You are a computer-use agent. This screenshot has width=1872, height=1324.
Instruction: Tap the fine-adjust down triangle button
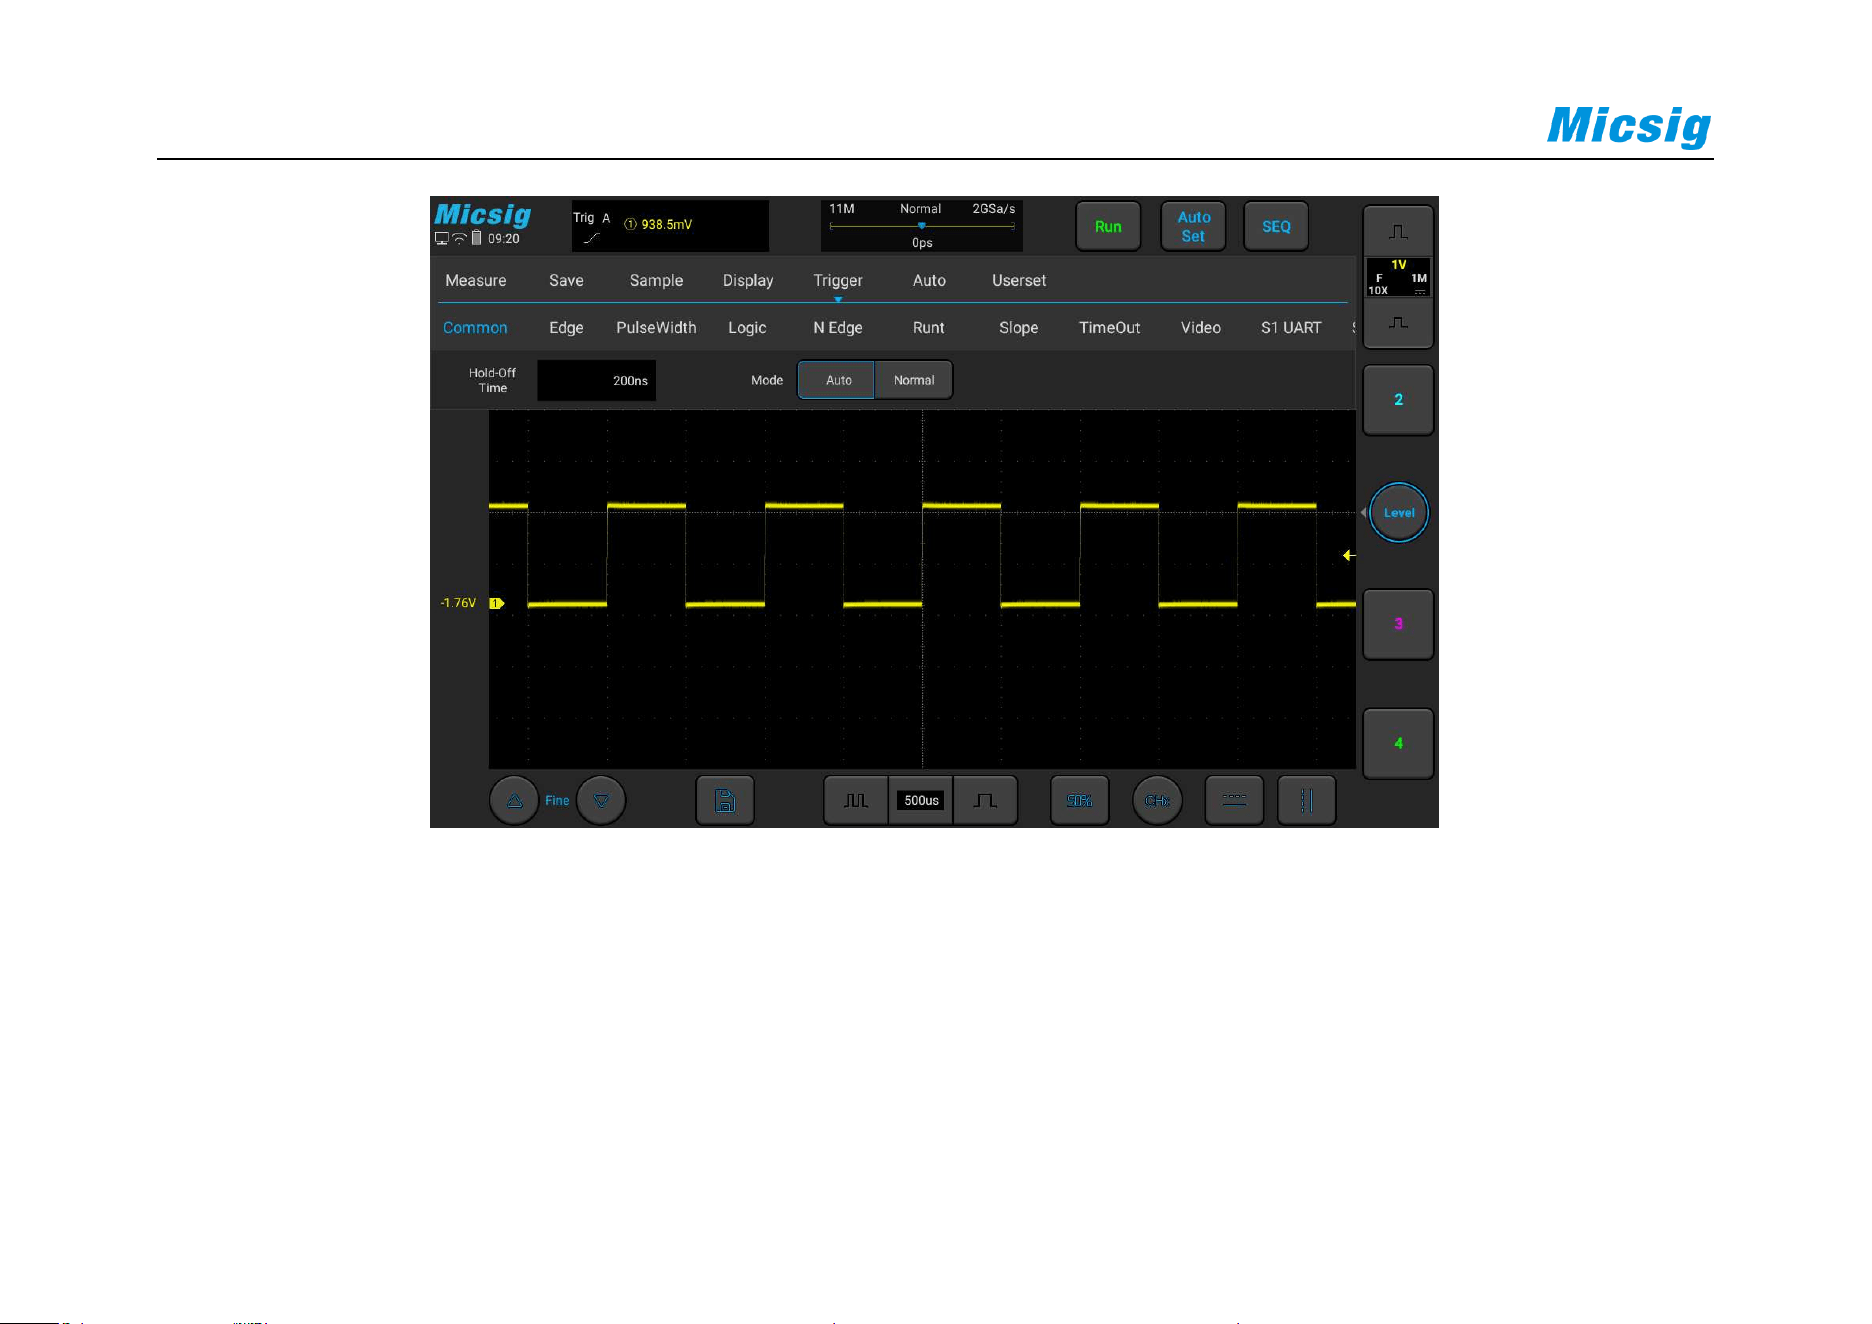[x=601, y=801]
